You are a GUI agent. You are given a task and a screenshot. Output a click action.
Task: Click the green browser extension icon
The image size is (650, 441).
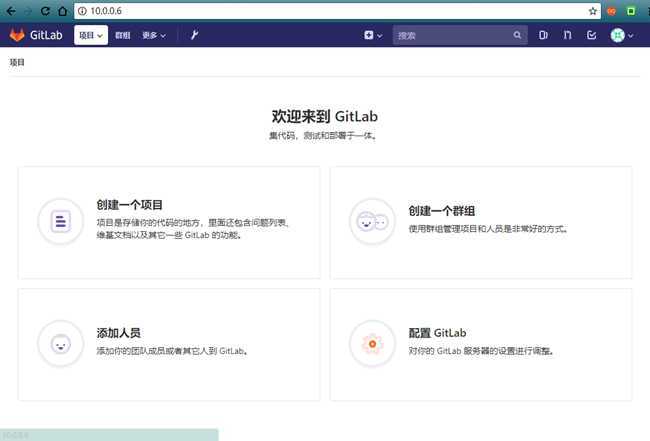[631, 11]
